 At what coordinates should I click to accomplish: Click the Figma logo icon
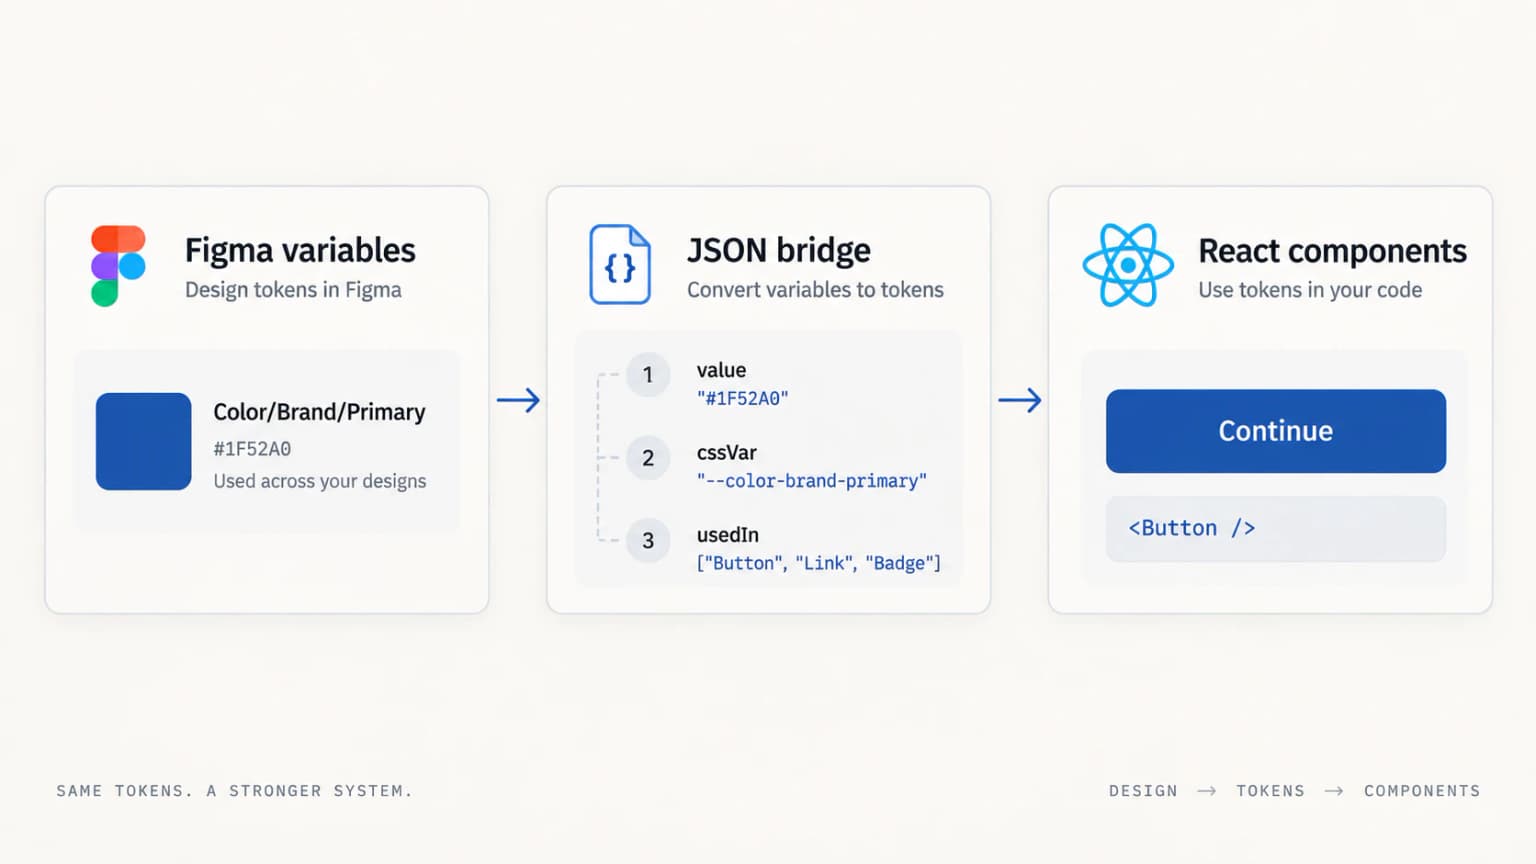(118, 266)
